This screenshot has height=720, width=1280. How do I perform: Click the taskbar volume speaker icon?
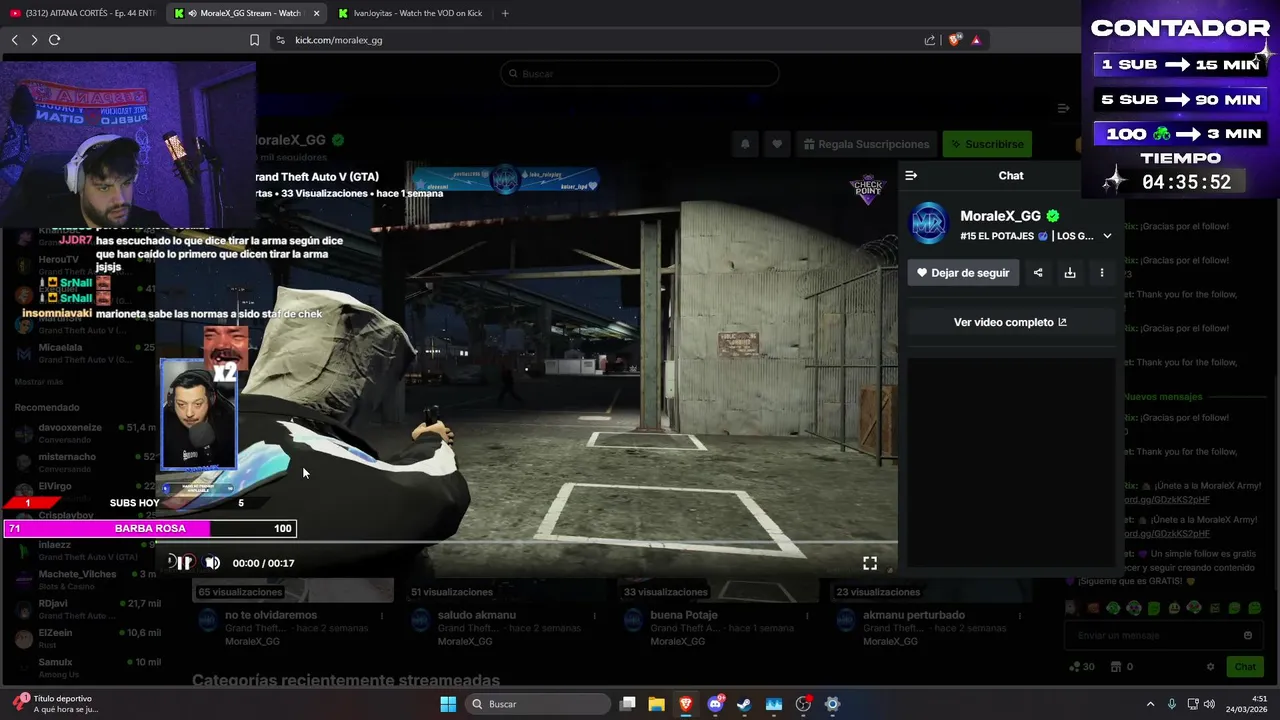click(1209, 704)
